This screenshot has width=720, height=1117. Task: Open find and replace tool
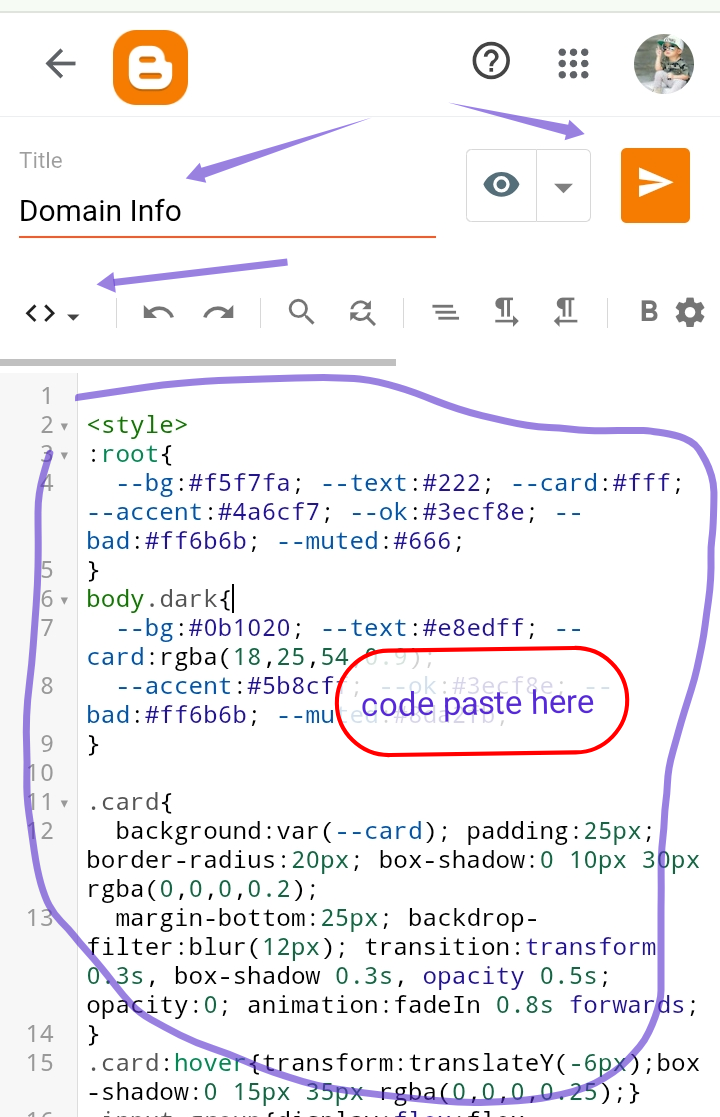tap(362, 312)
